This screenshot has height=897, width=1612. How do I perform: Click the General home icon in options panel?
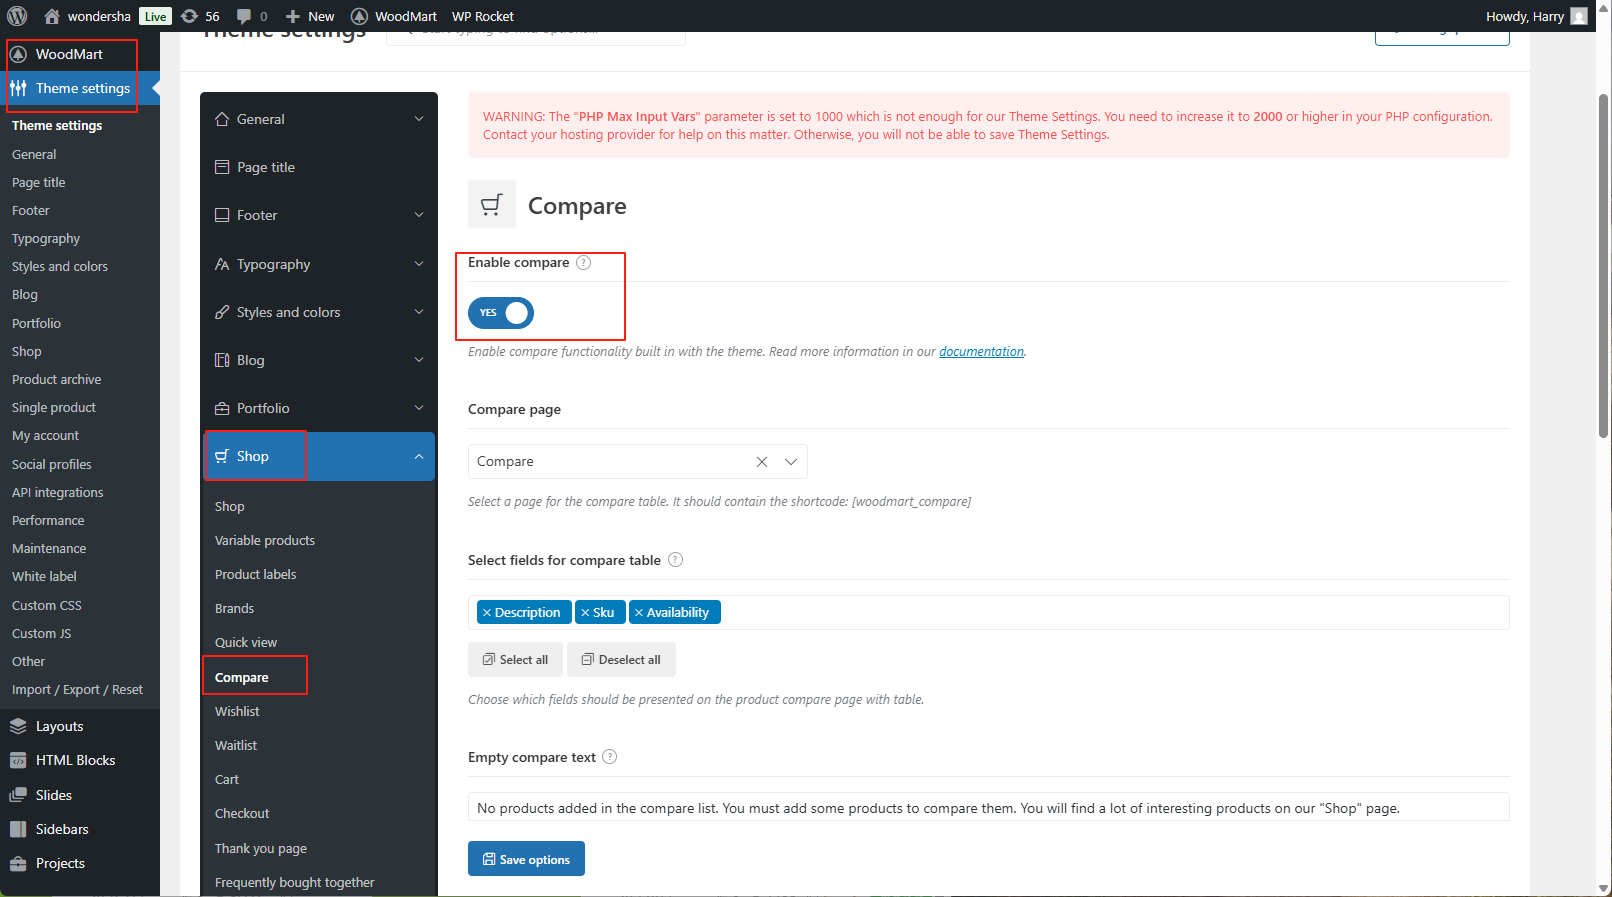point(222,119)
